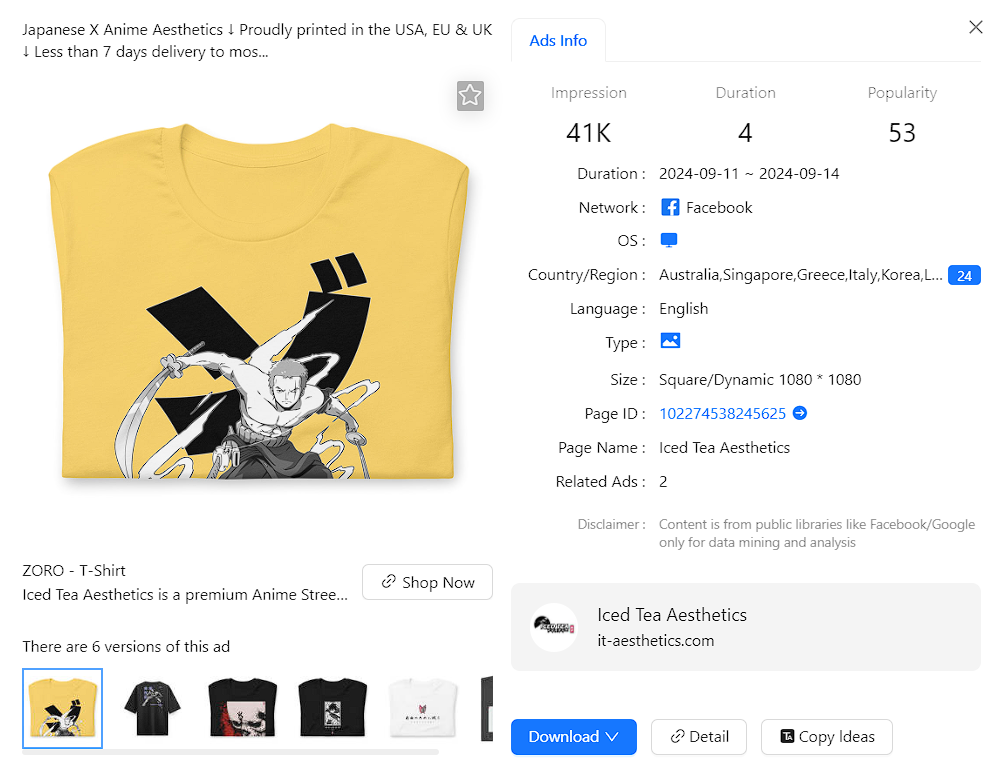Select the white t-shirt ad version thumbnail
The image size is (1006, 759).
point(422,712)
